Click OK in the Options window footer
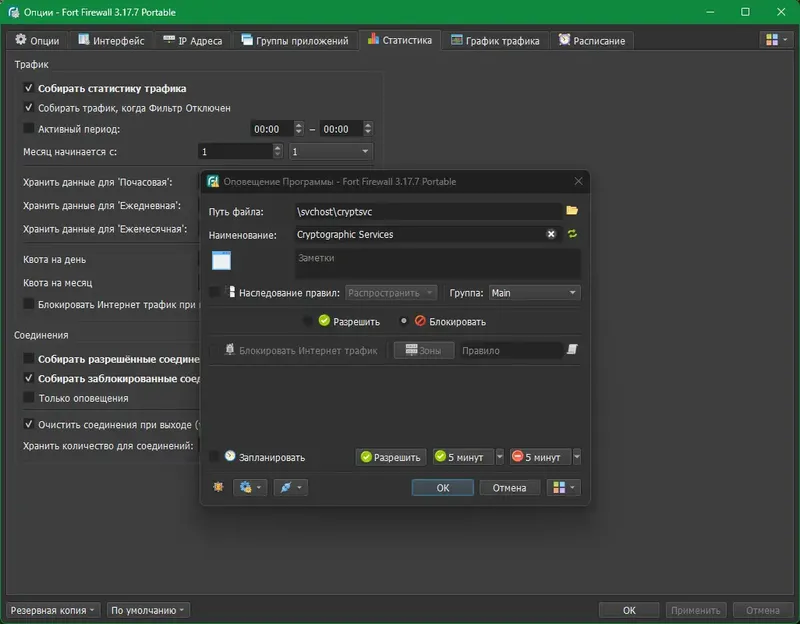This screenshot has height=624, width=800. coord(629,610)
